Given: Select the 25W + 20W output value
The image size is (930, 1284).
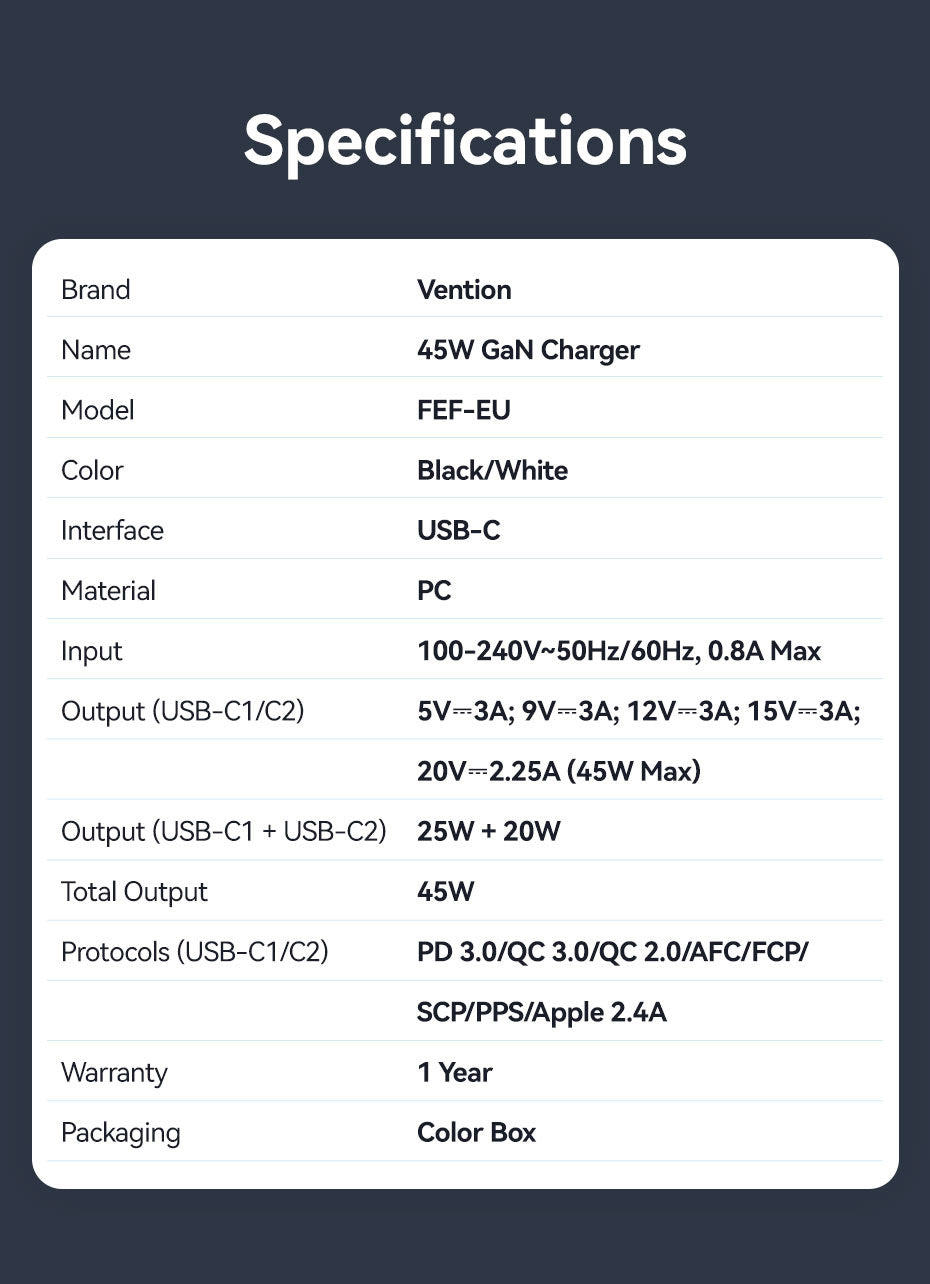Looking at the screenshot, I should (488, 831).
